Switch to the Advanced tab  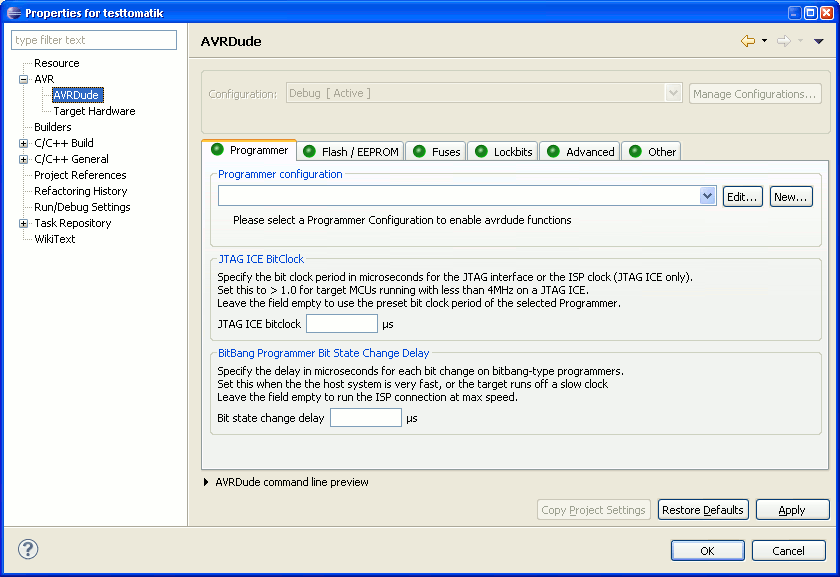coord(580,152)
